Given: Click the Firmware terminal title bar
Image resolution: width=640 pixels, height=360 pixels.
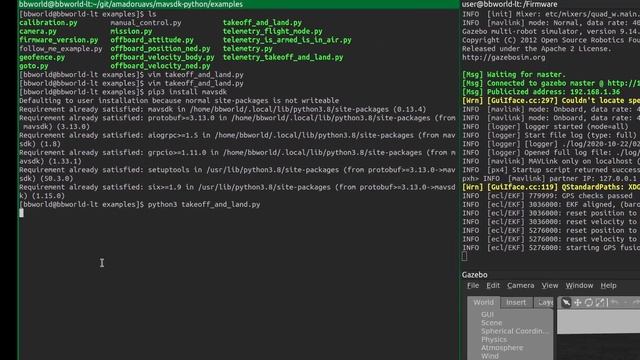Looking at the screenshot, I should [510, 4].
